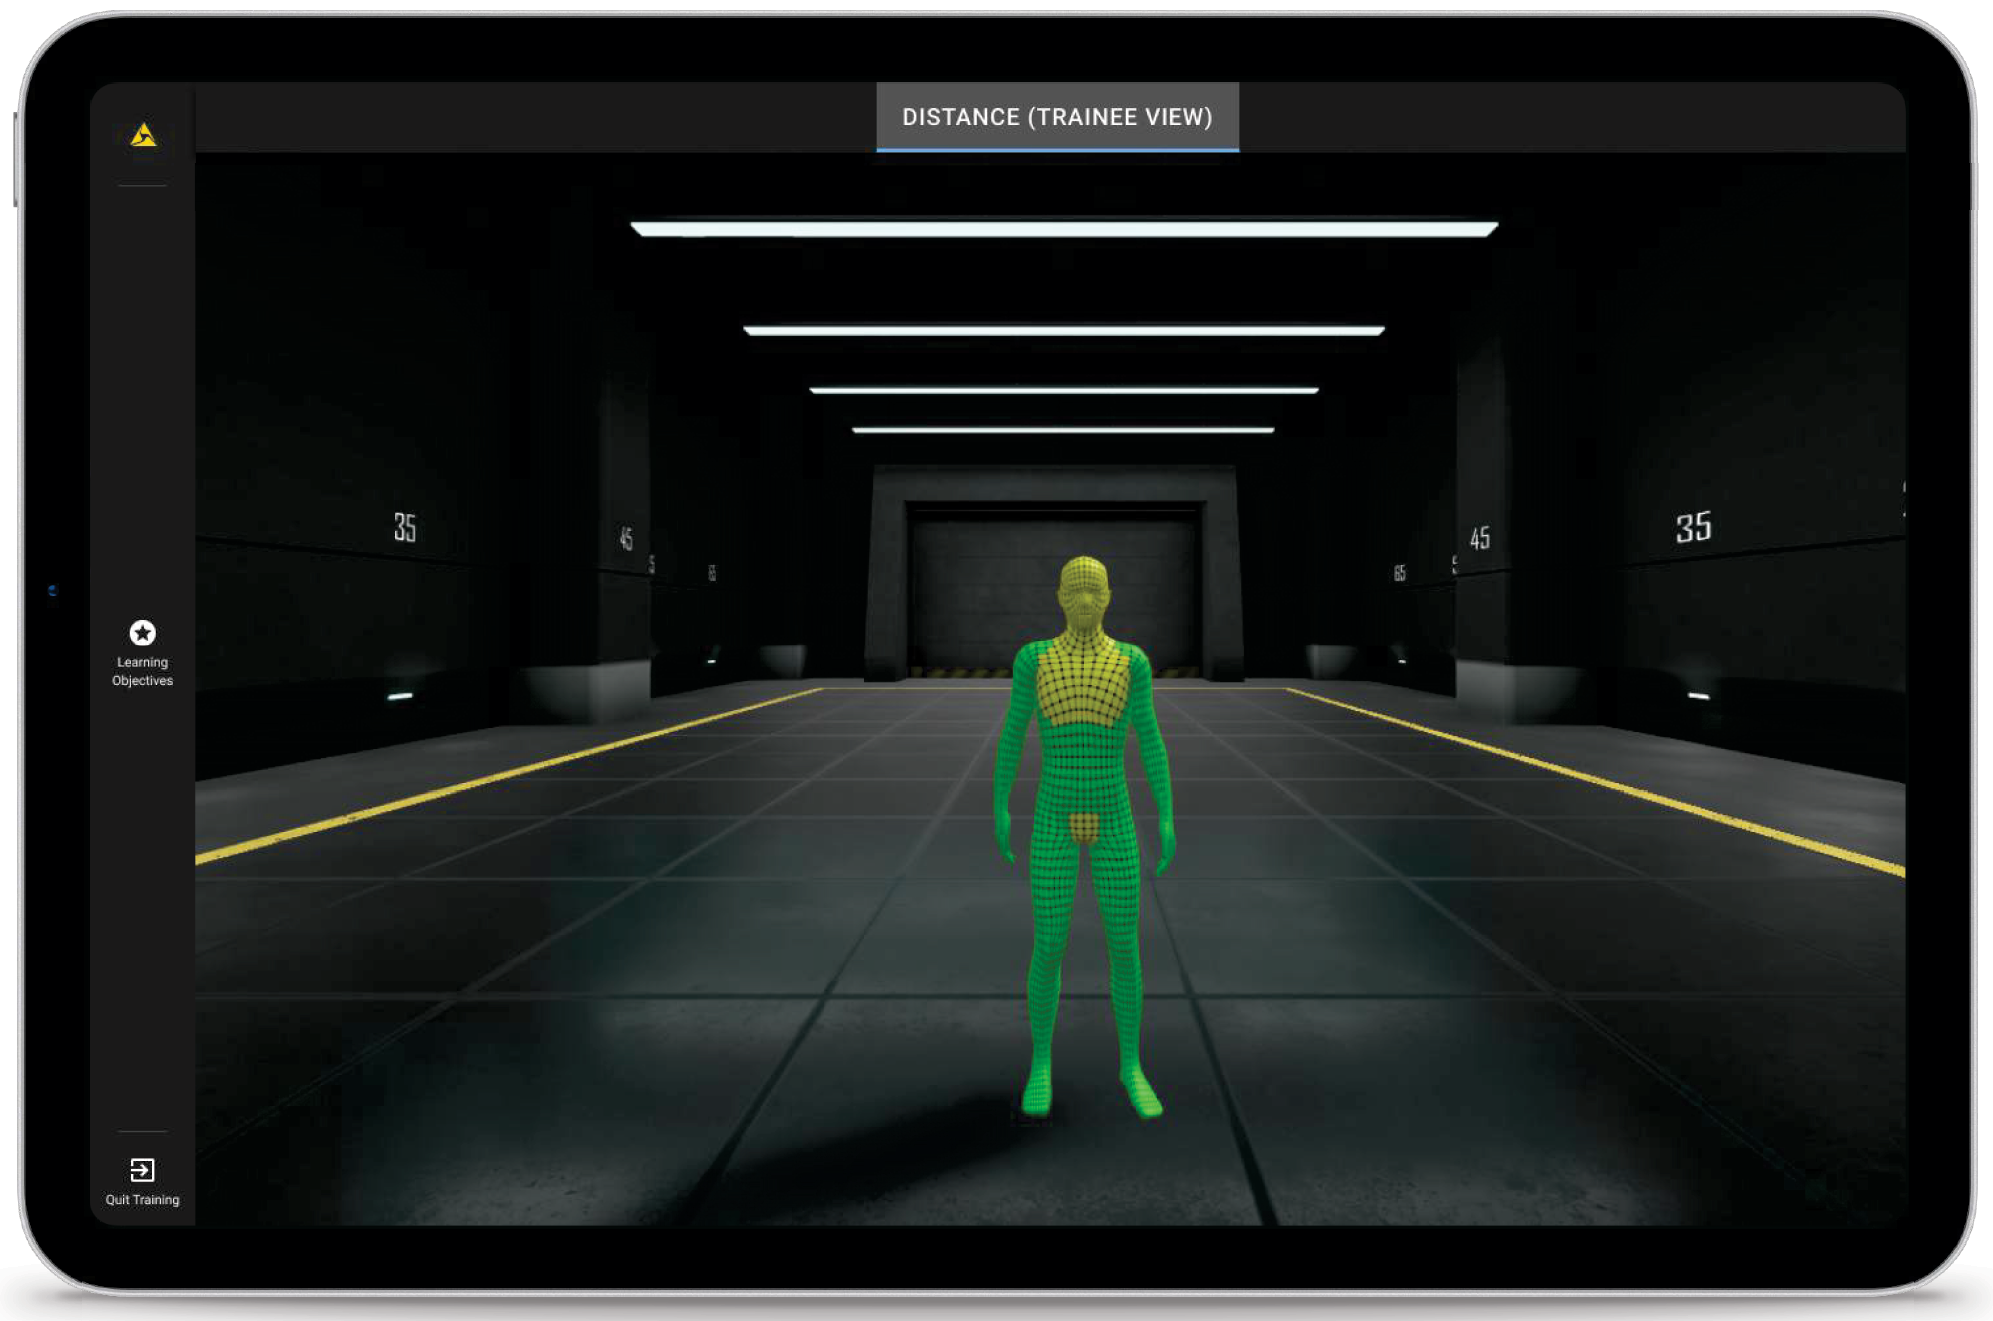Click the right wall 35 distance marker

tap(1693, 527)
